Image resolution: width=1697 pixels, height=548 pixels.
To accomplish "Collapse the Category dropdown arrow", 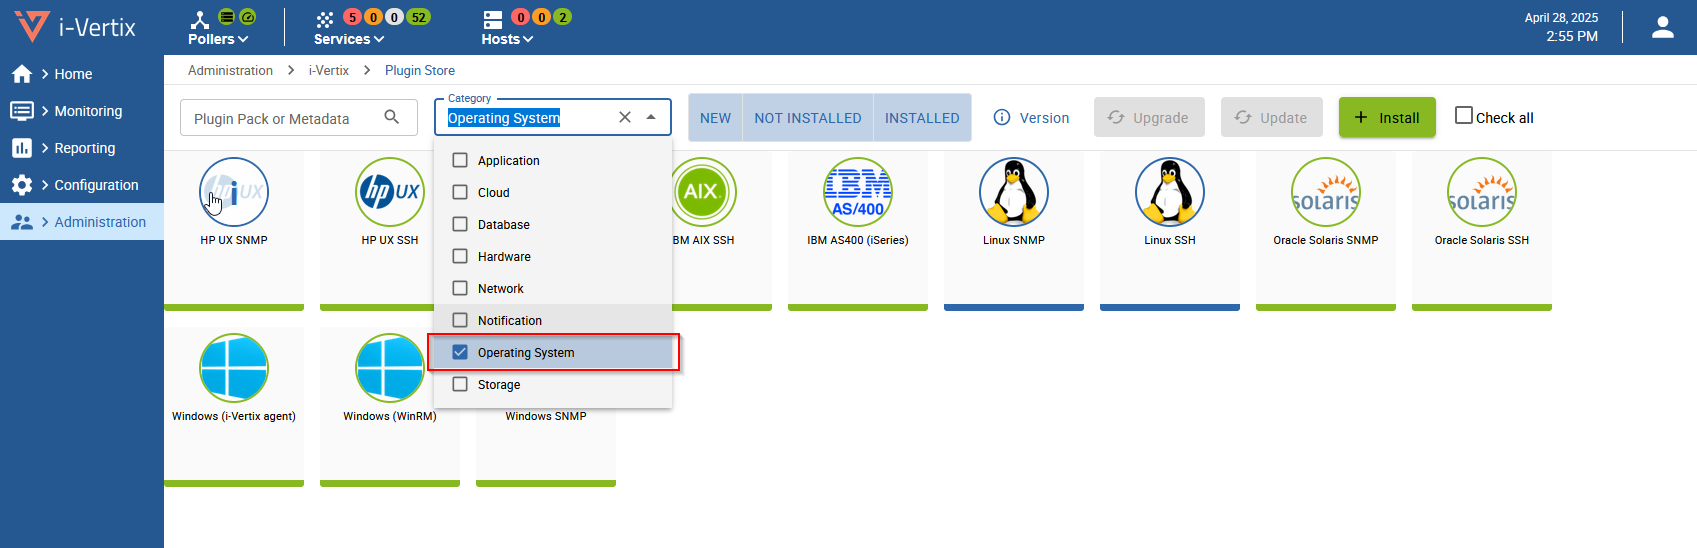I will [651, 117].
